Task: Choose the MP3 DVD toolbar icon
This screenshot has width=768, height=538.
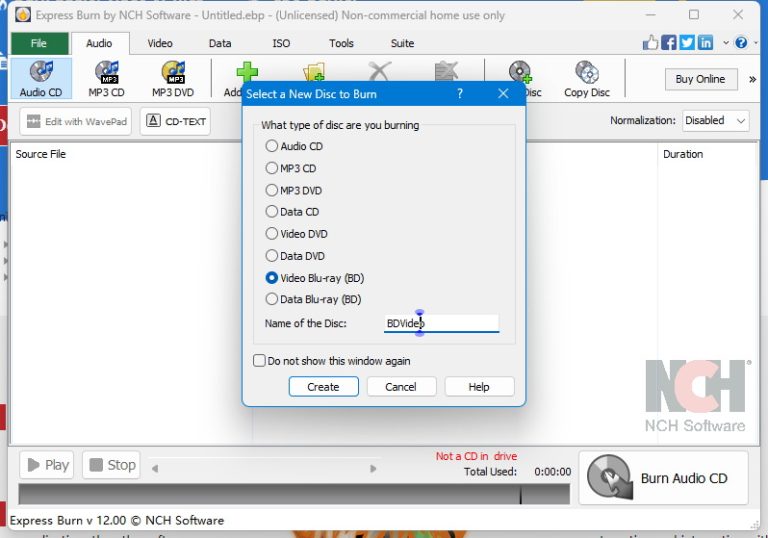Action: point(174,79)
